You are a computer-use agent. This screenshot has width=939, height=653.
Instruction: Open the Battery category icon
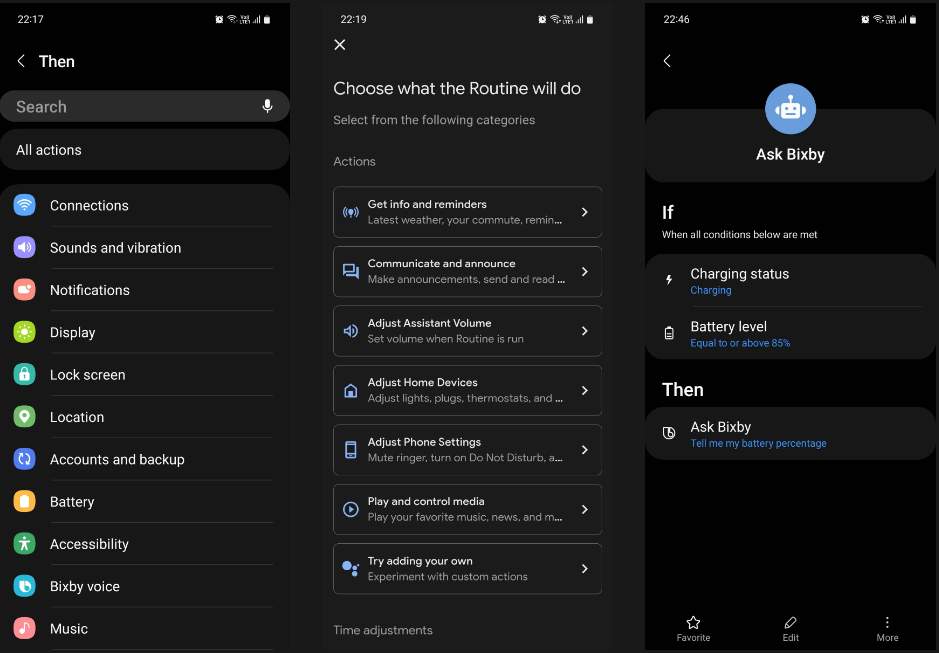(27, 501)
